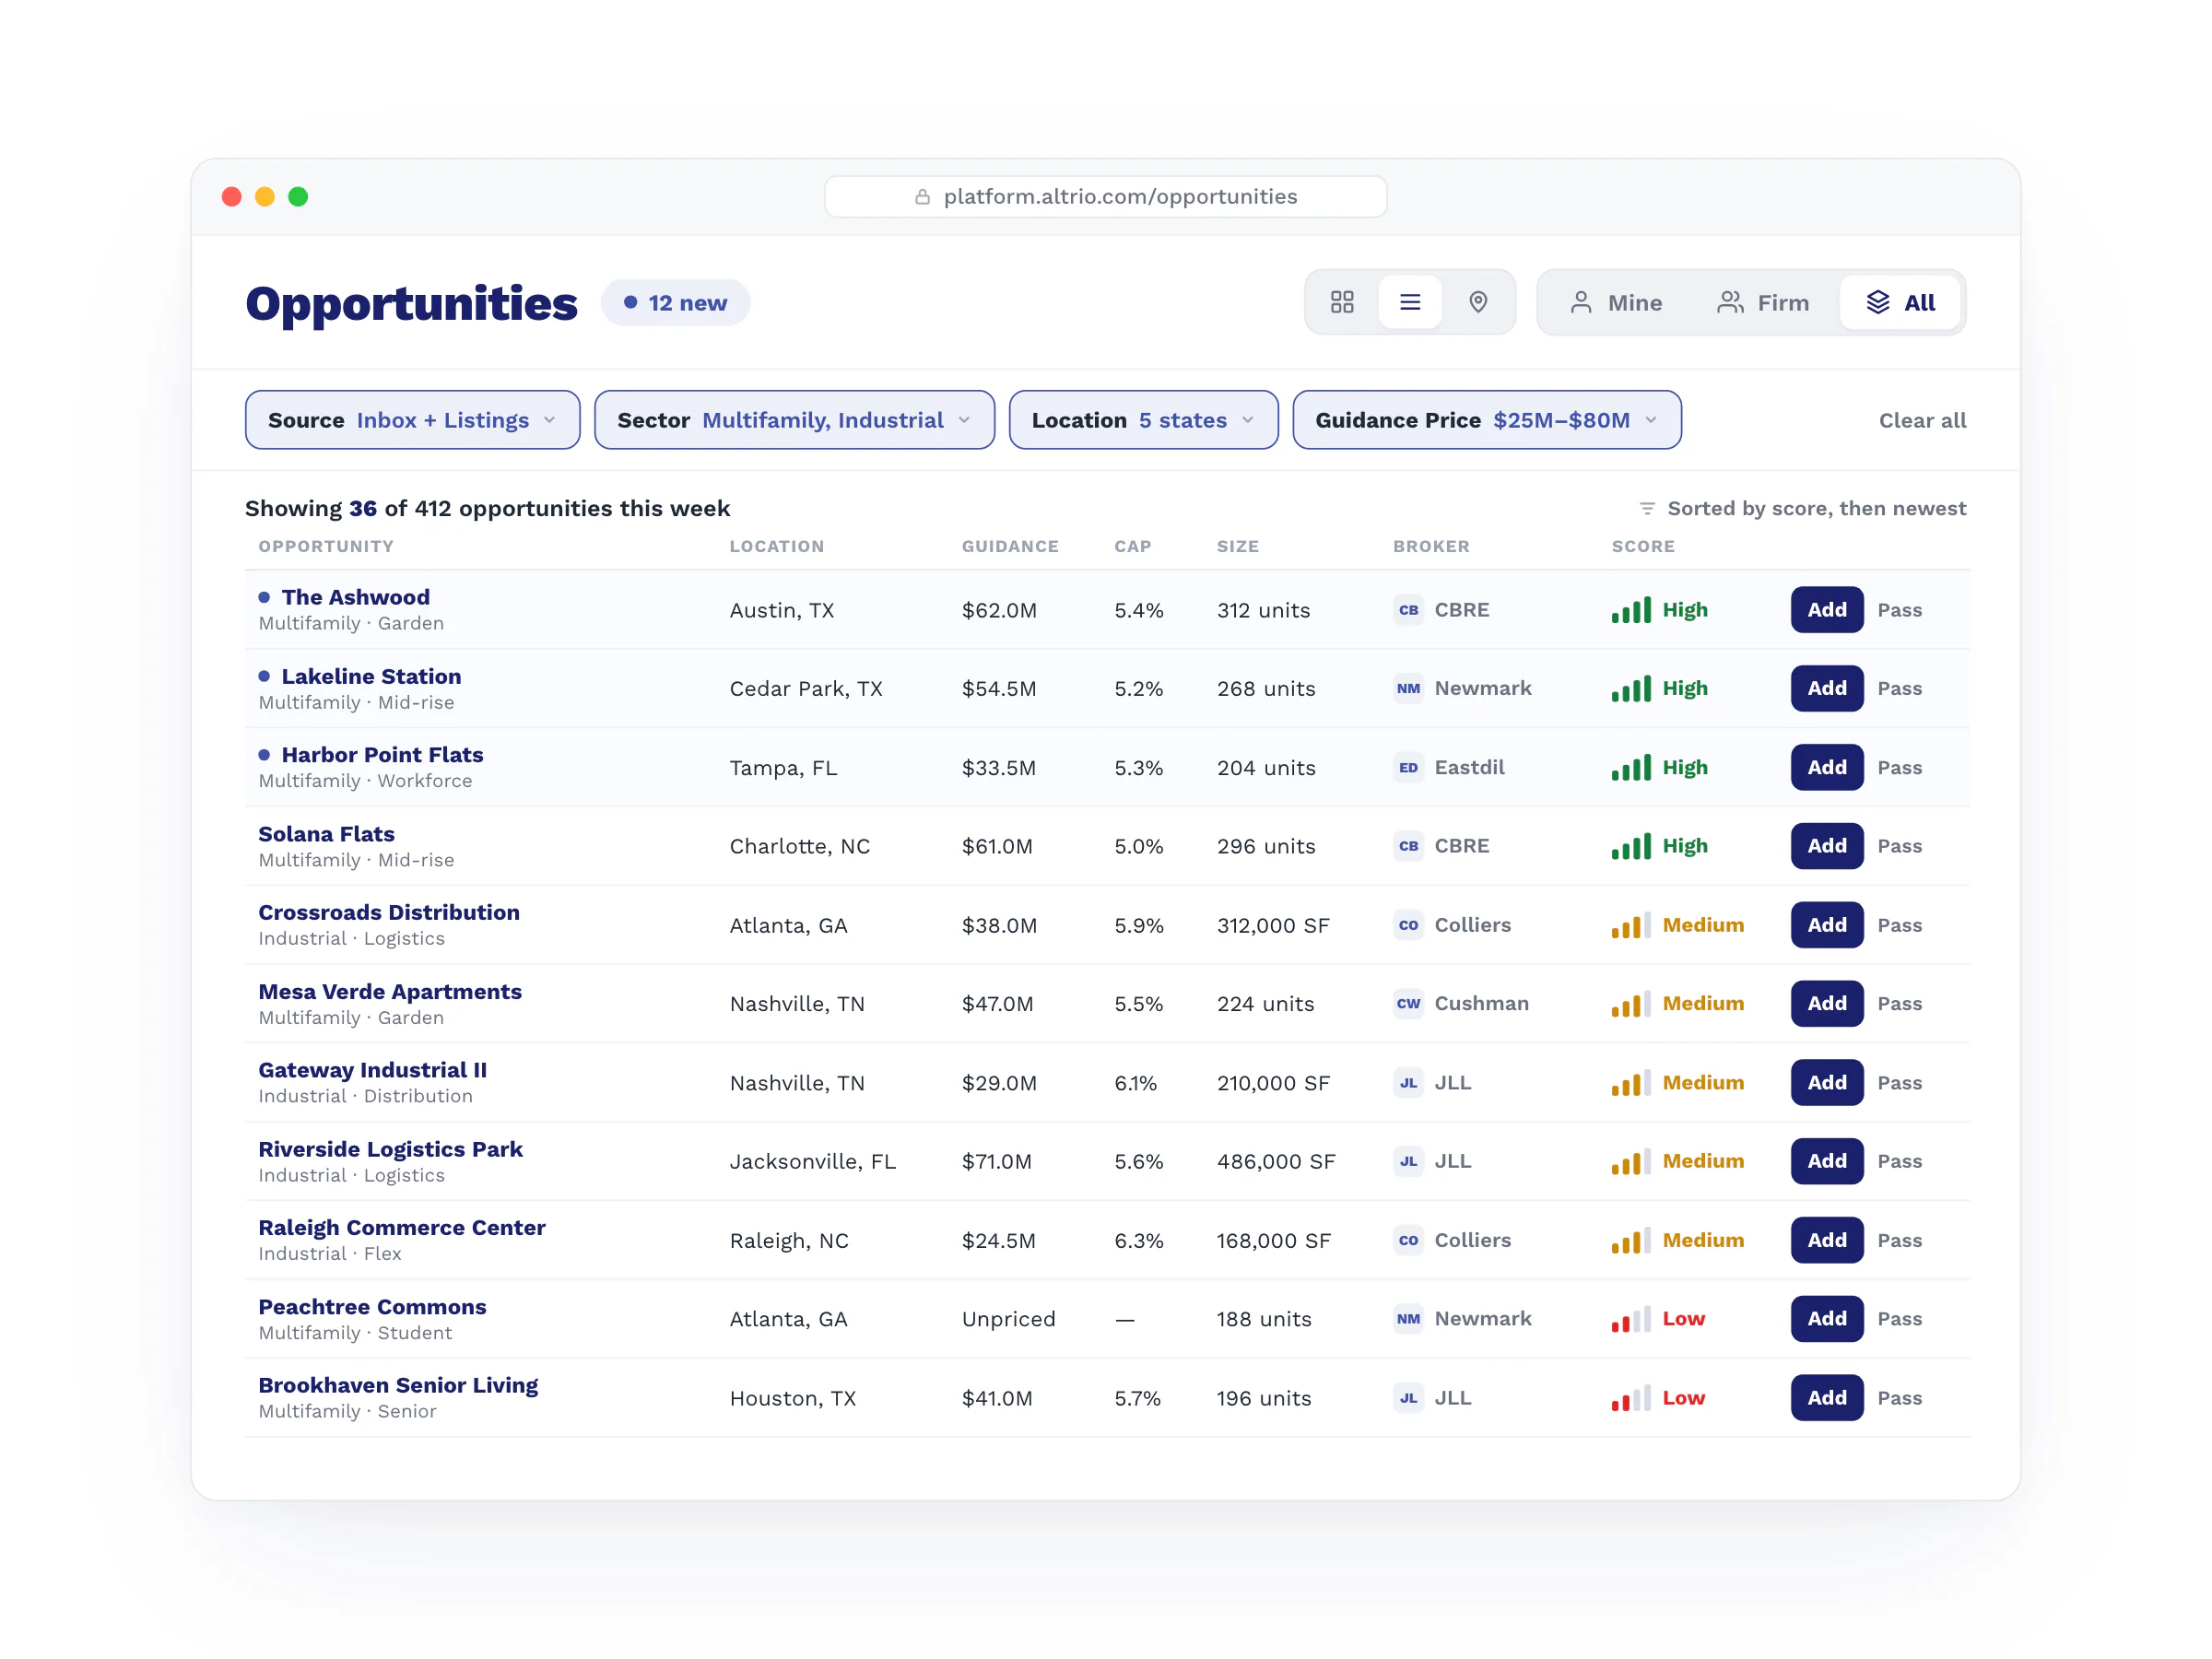Click the CO badge for Raleigh Commerce Center
The width and height of the screenshot is (2212, 1659).
[x=1408, y=1240]
